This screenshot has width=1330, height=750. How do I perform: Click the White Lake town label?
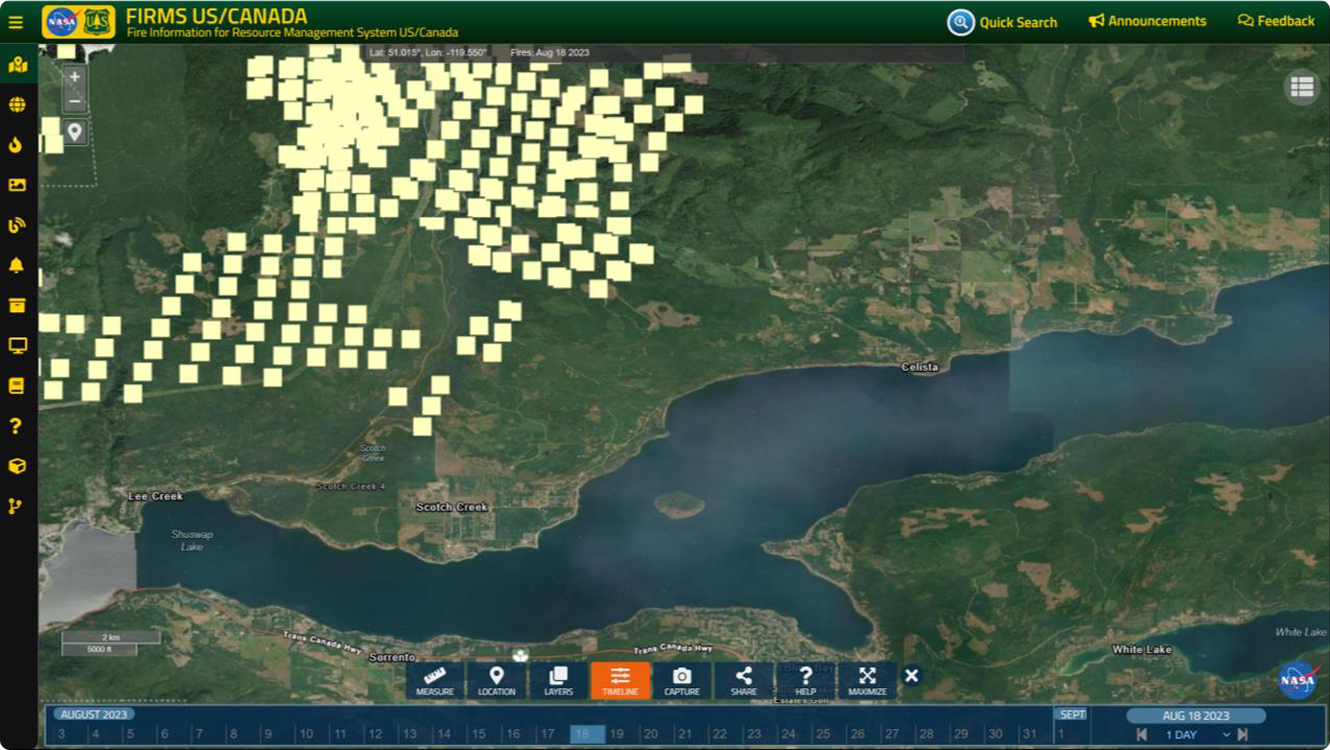1142,649
